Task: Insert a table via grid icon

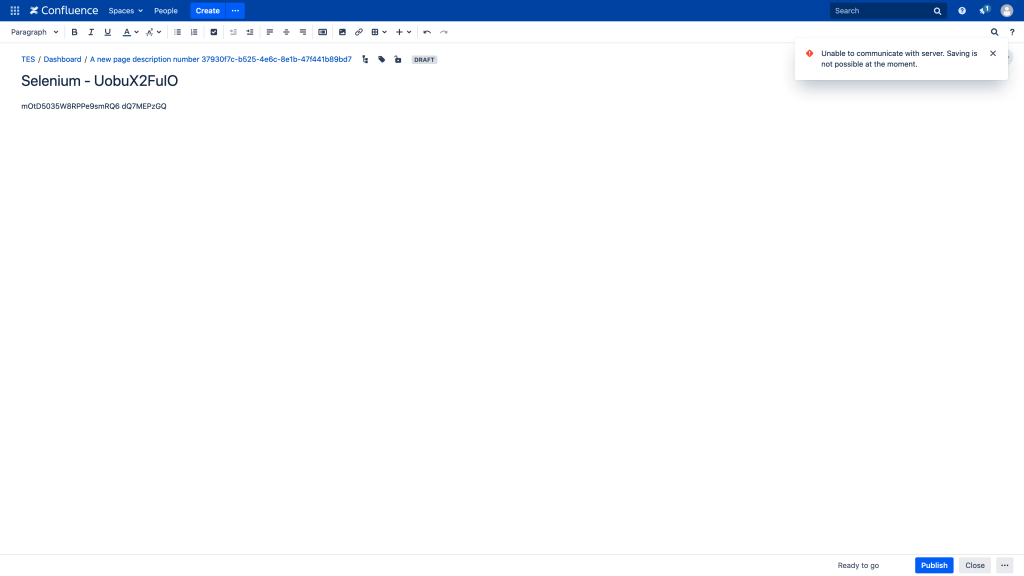Action: [375, 32]
